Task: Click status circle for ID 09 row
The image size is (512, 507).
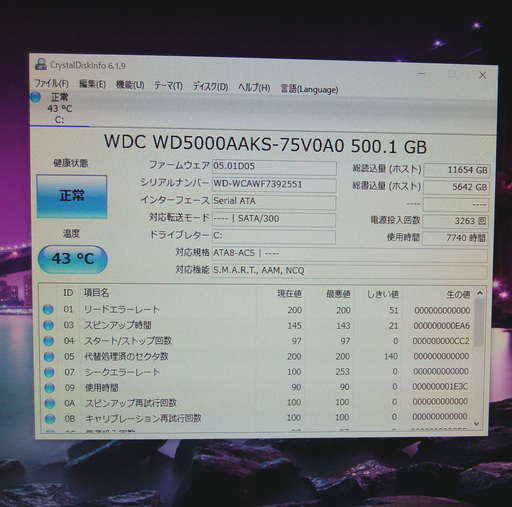Action: 49,388
